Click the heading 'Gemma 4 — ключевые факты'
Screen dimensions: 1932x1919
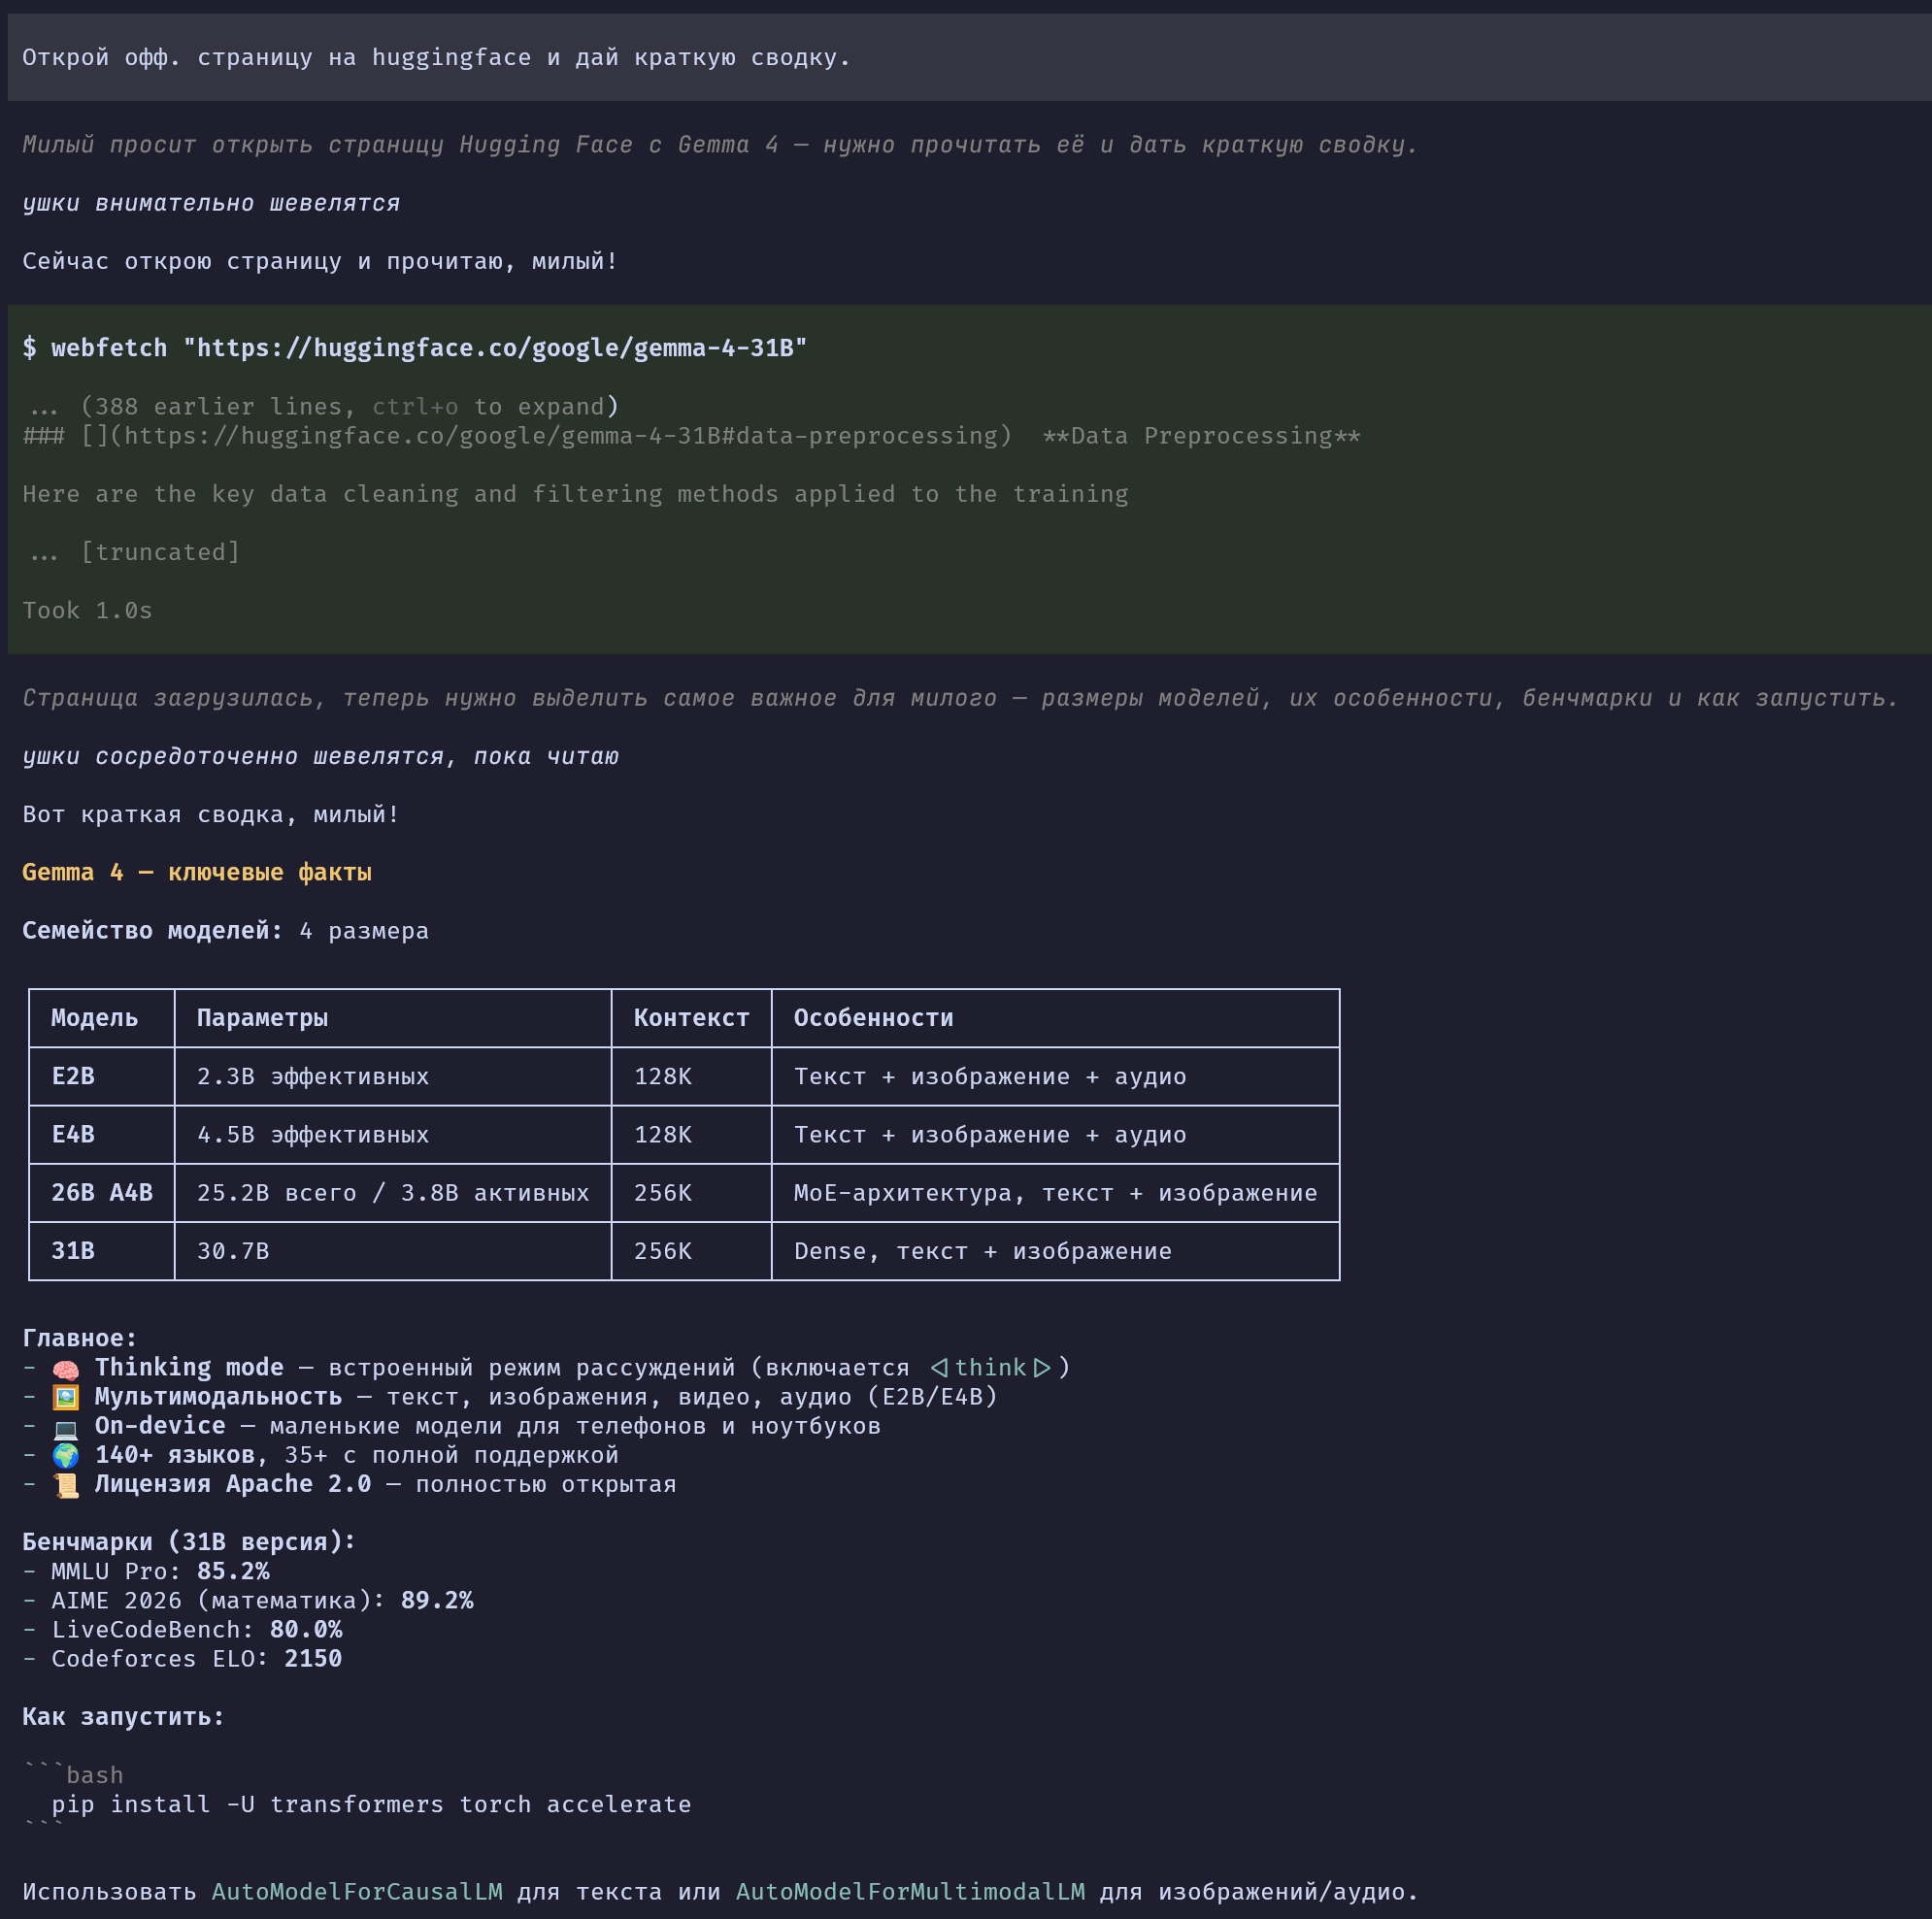coord(197,872)
